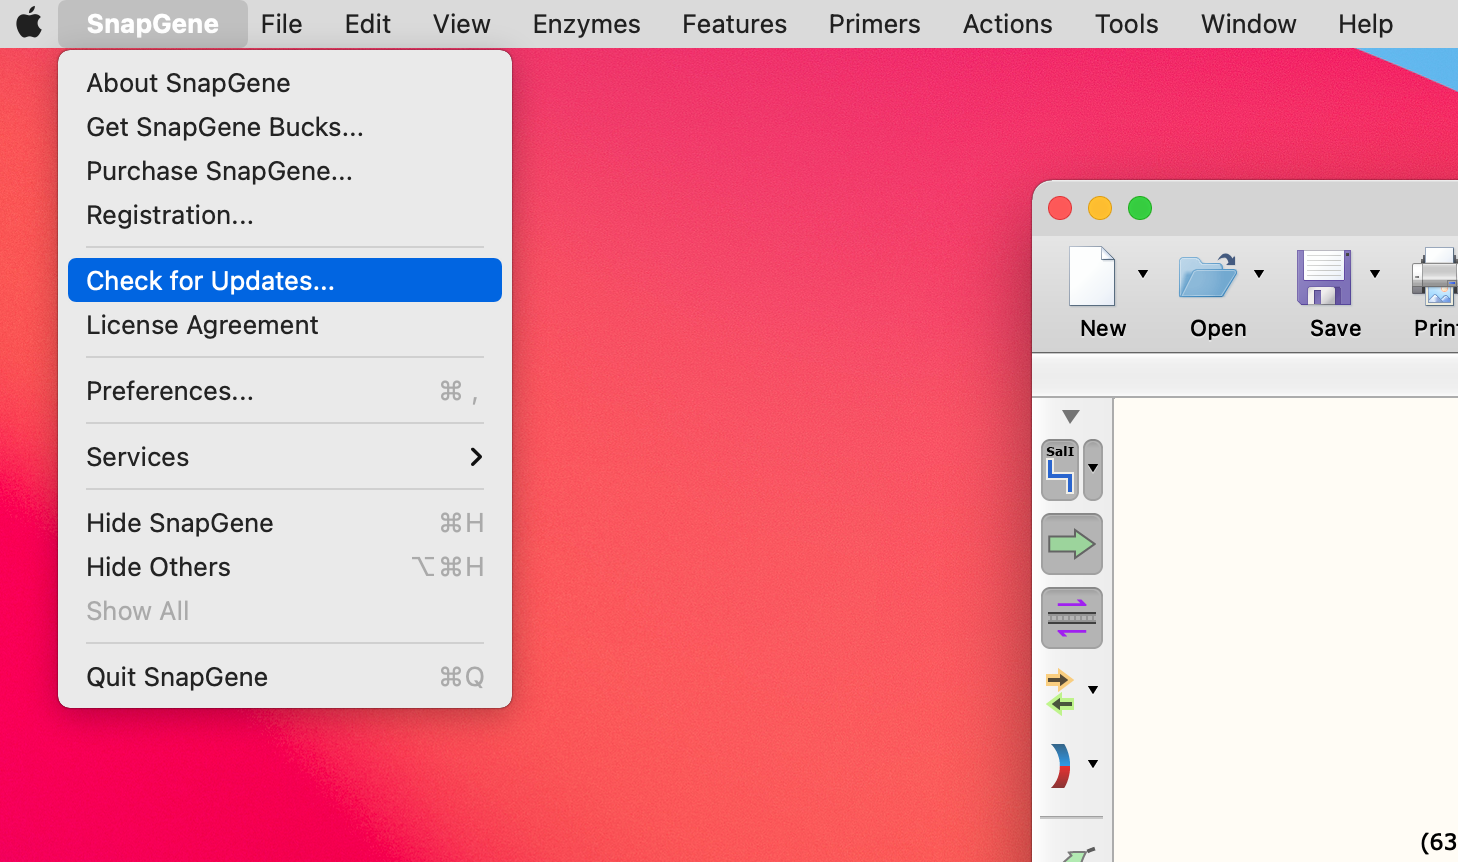Click the Save floppy disk icon
This screenshot has height=862, width=1458.
(1324, 277)
